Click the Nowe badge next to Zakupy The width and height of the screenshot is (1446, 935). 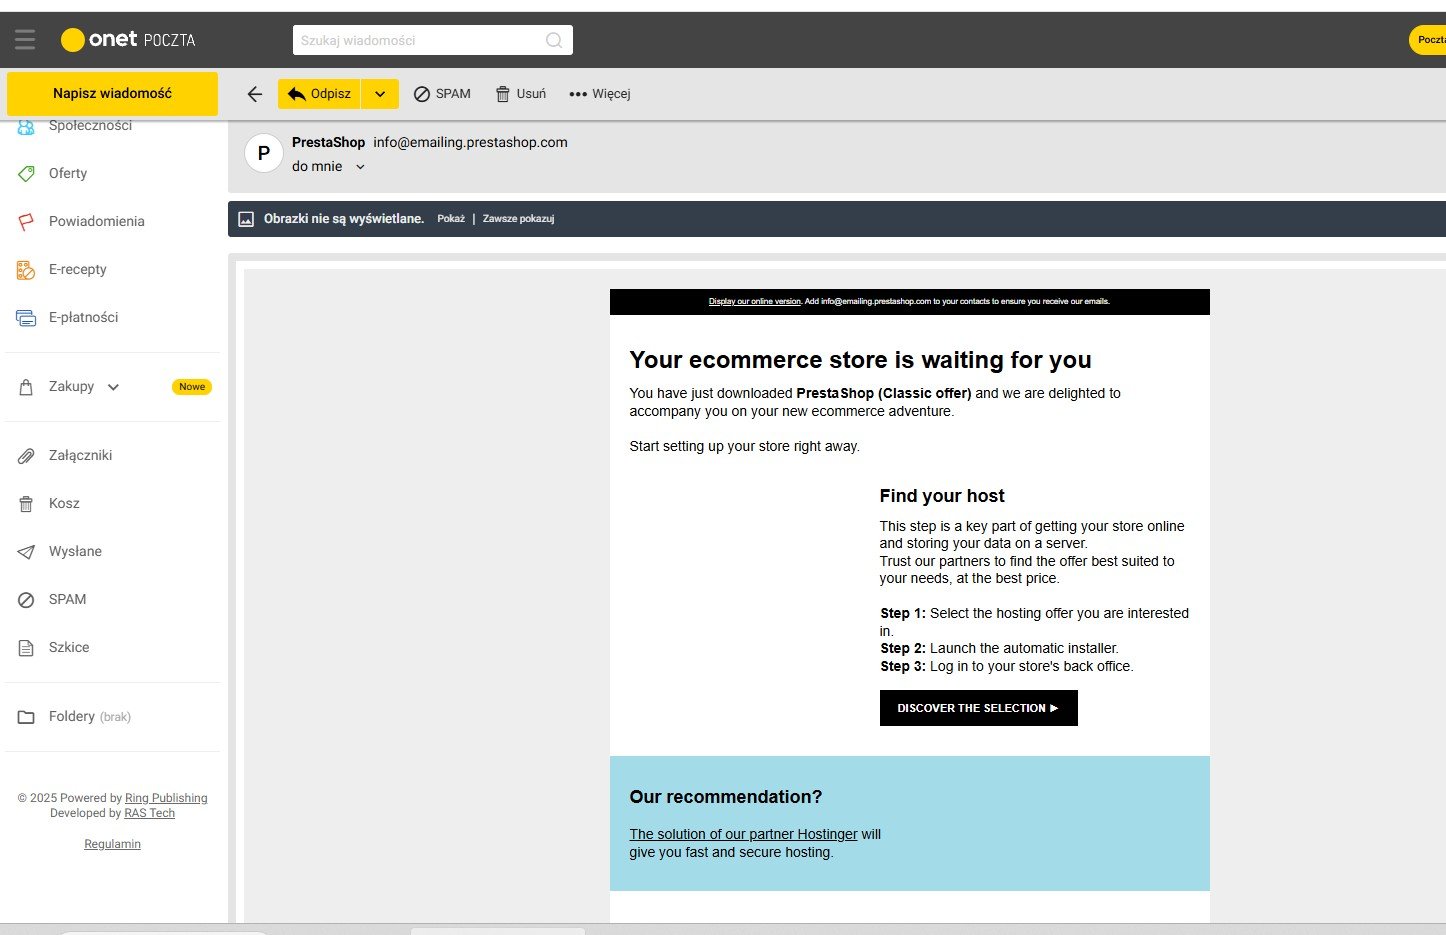tap(192, 387)
